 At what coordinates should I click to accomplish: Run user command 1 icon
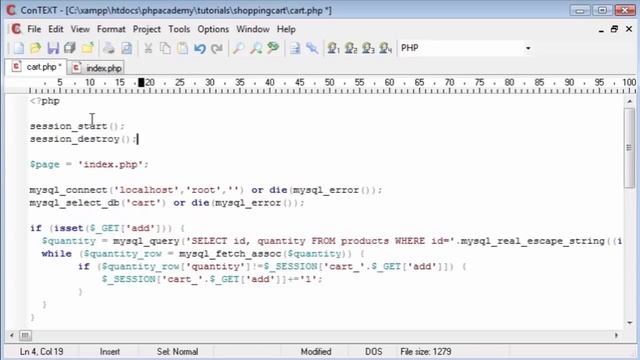click(333, 48)
